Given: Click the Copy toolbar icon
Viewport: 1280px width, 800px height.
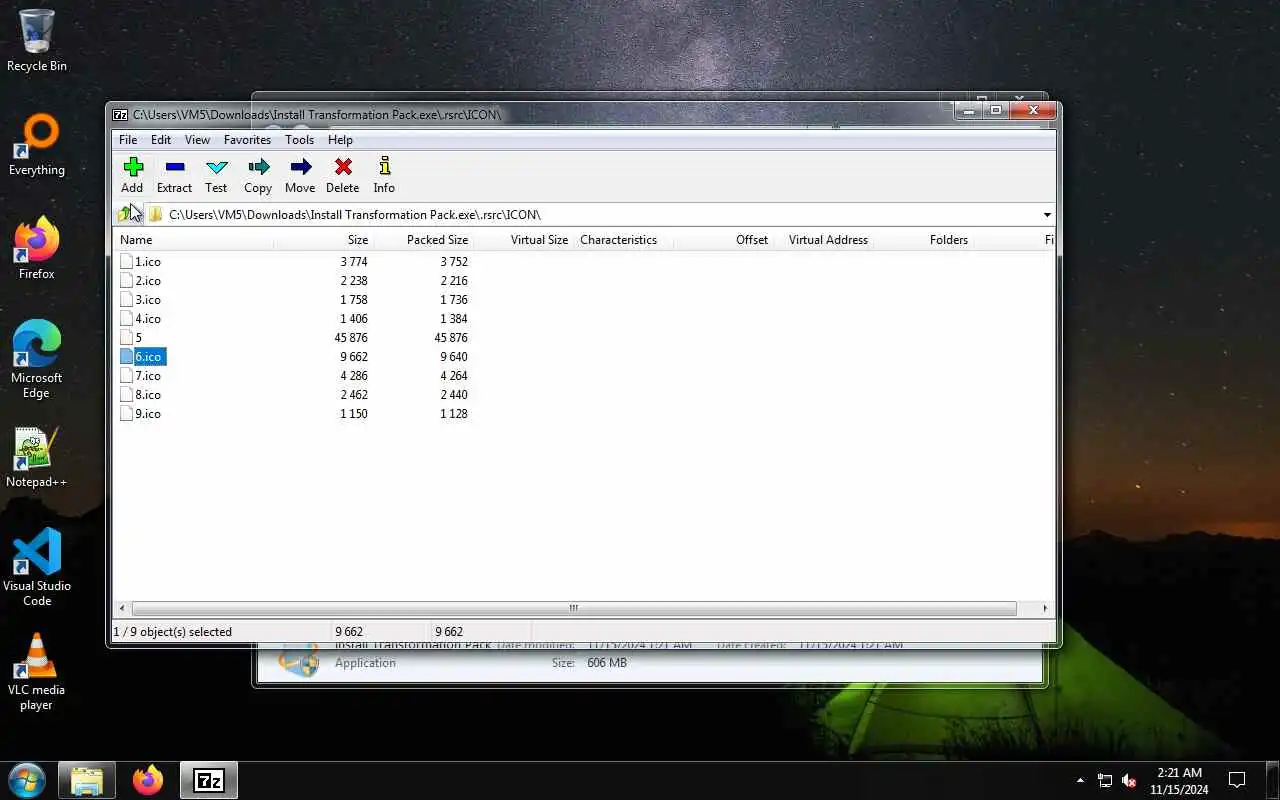Looking at the screenshot, I should (x=258, y=167).
